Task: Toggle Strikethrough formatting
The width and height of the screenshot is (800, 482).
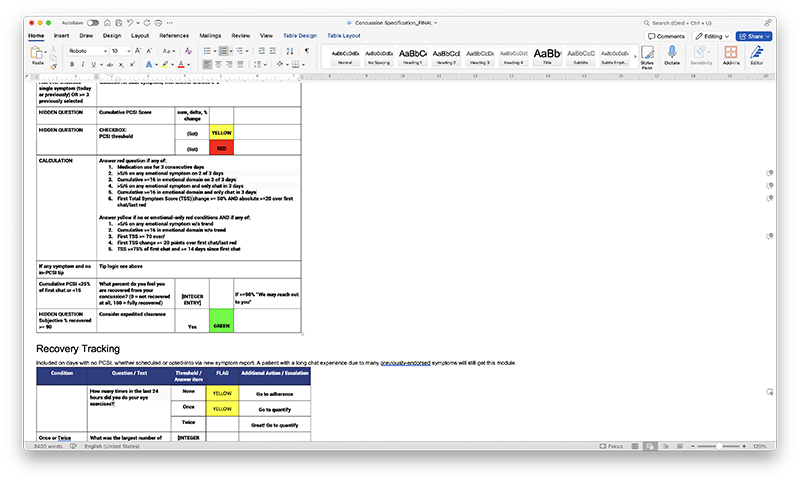Action: tap(110, 65)
